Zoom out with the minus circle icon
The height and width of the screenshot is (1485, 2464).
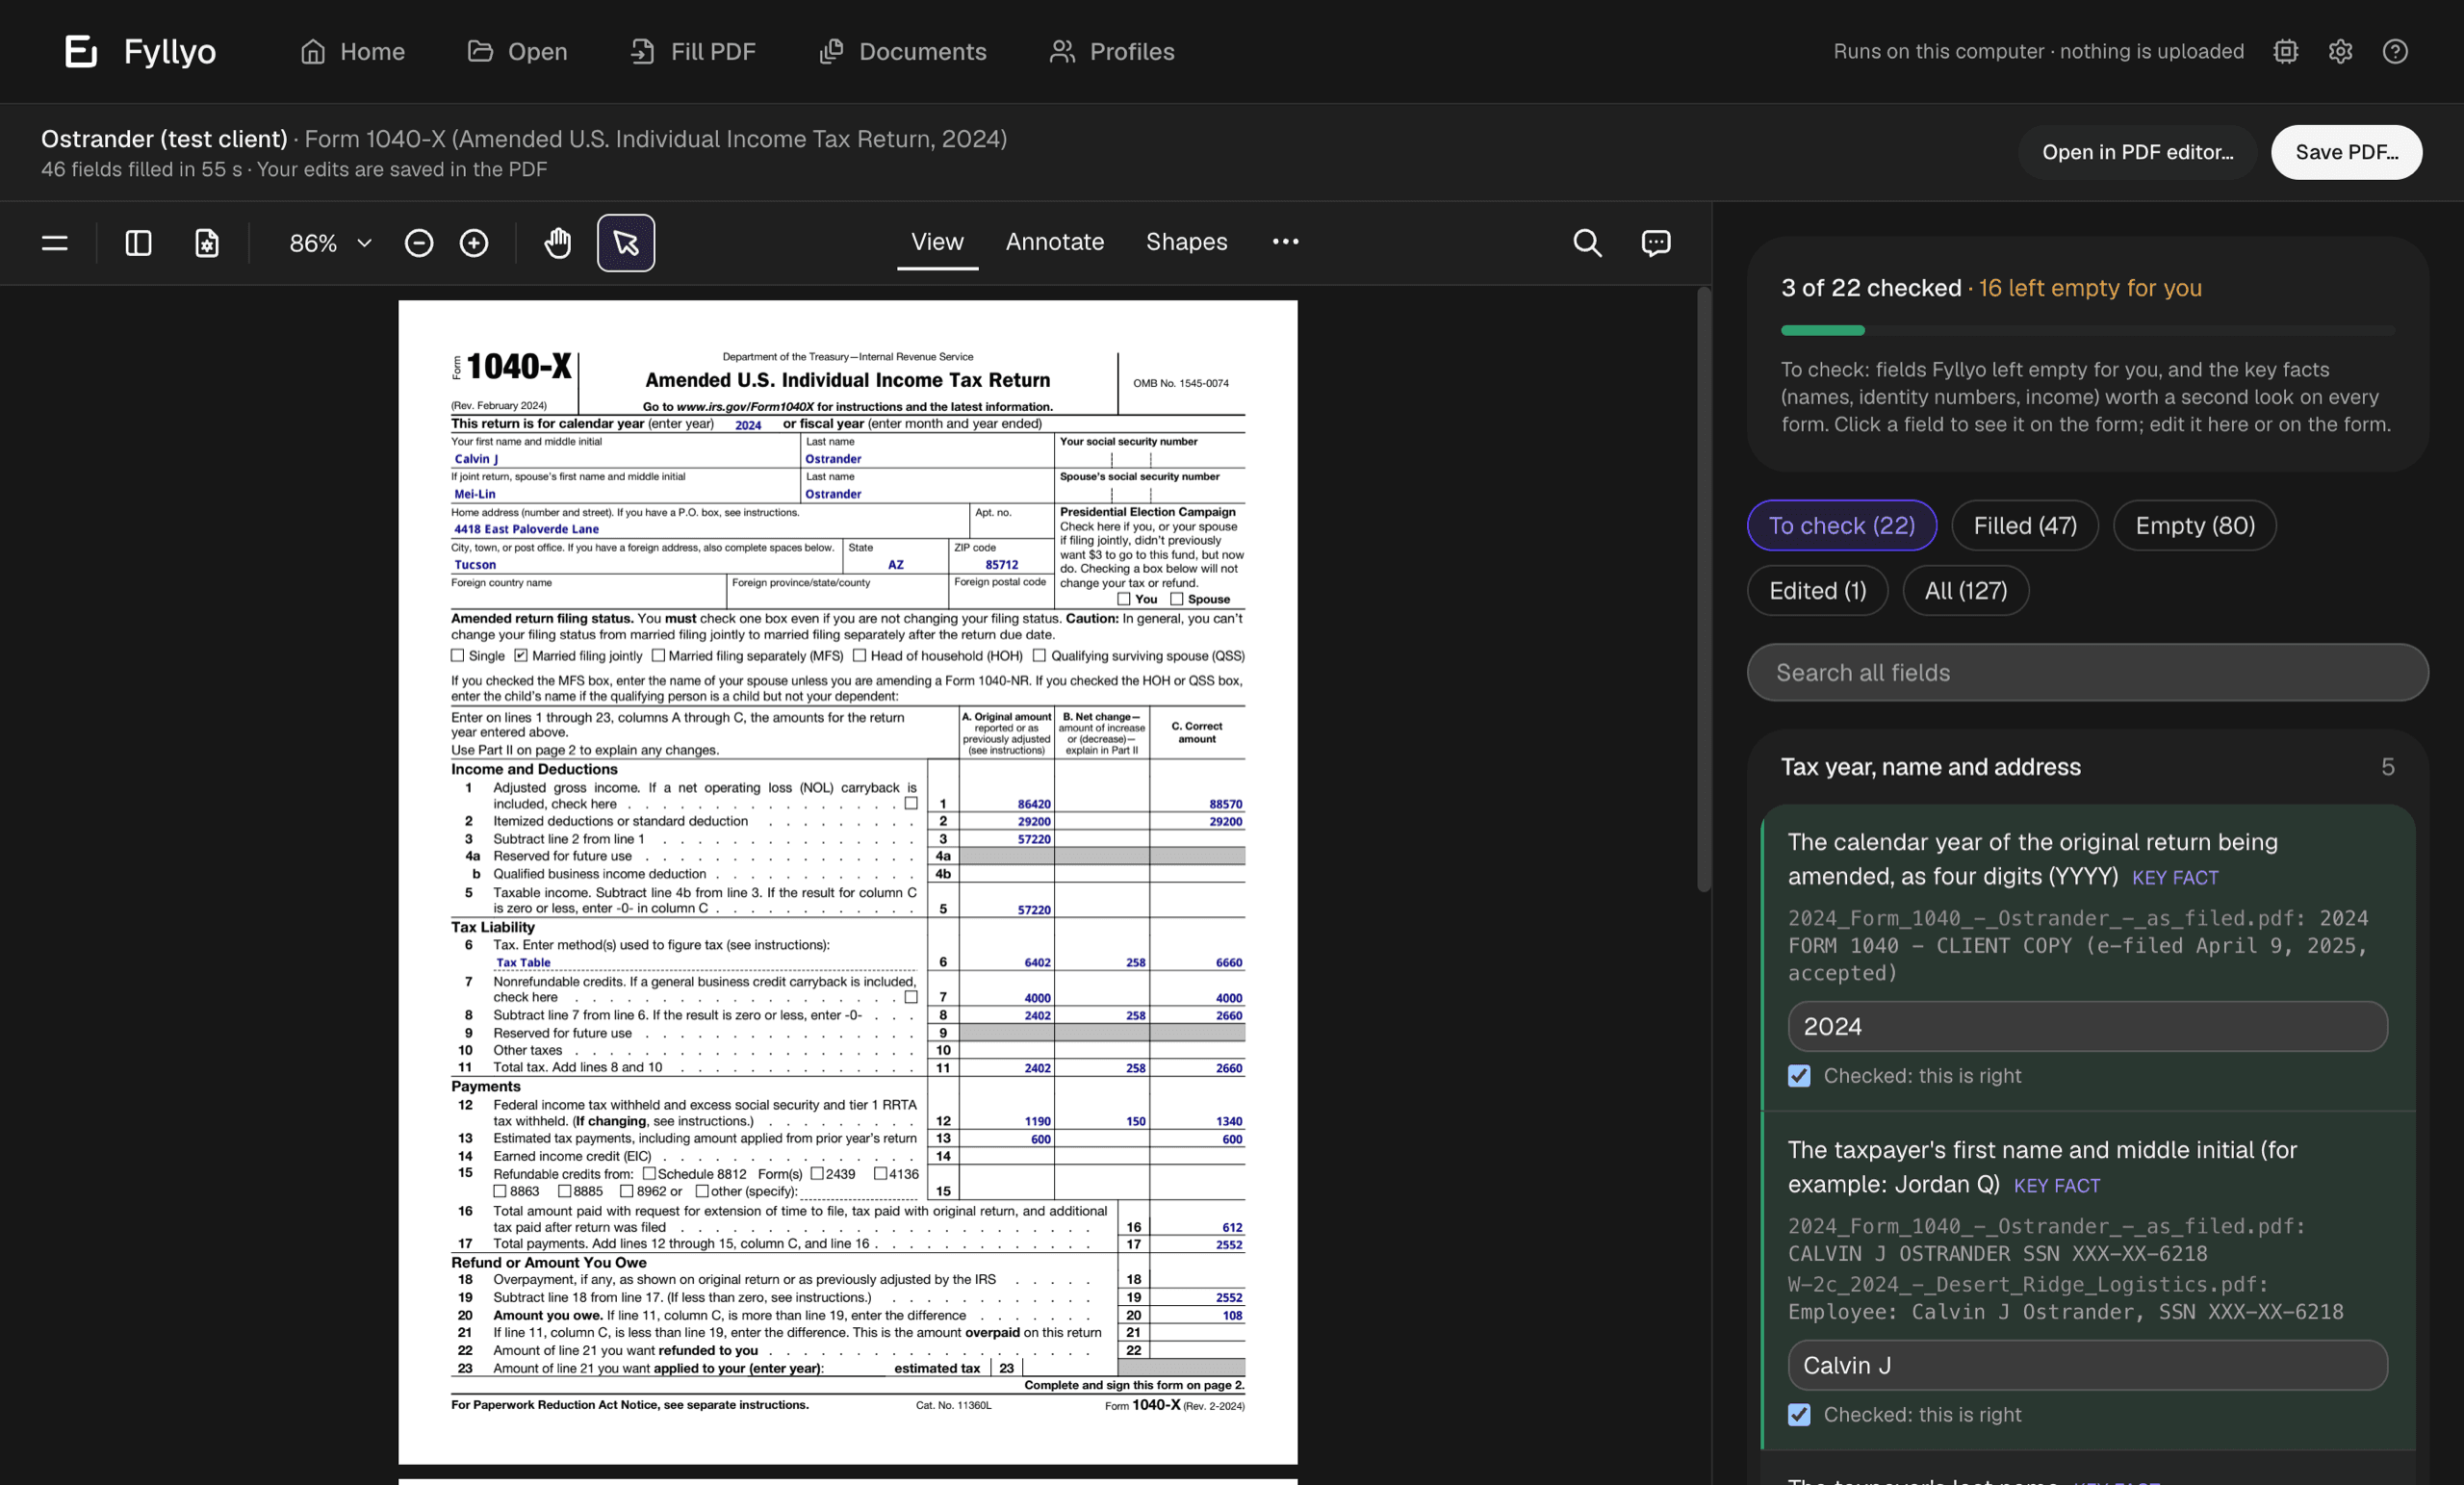[419, 243]
